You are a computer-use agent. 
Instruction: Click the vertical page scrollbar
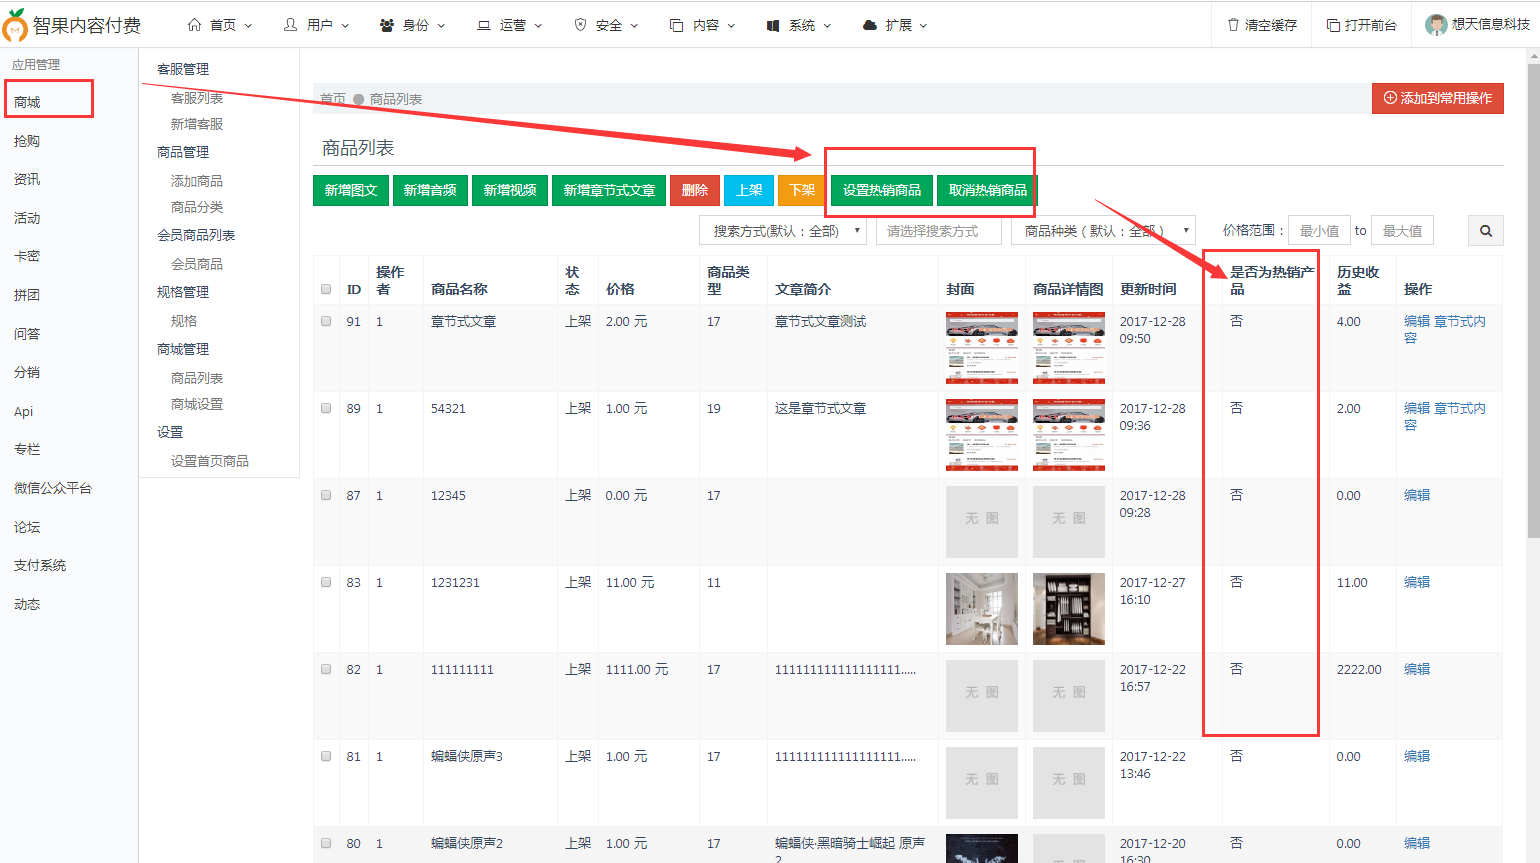[1533, 300]
